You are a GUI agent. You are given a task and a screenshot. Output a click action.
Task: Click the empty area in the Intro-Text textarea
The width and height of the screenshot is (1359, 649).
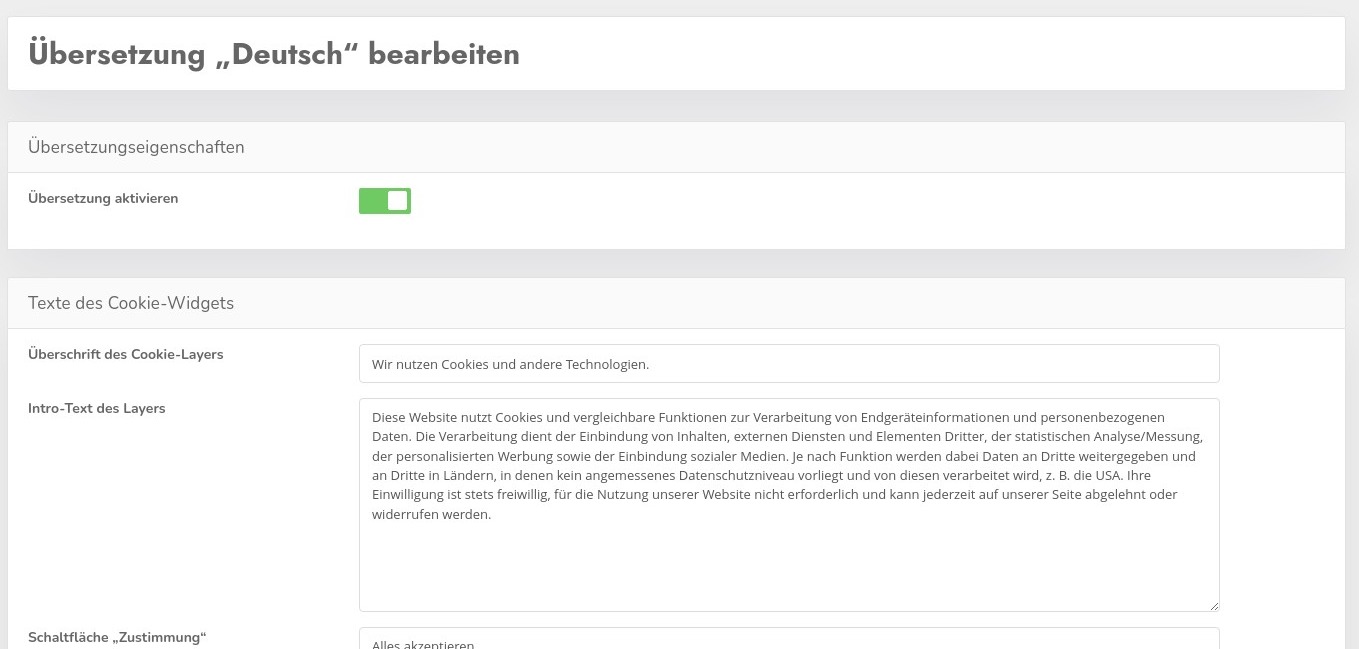click(788, 567)
